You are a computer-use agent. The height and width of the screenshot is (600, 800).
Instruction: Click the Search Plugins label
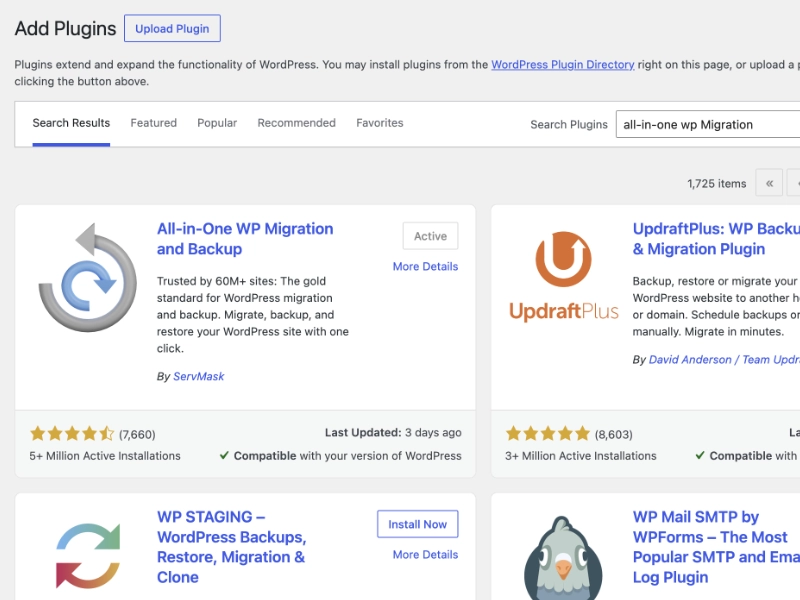coord(569,124)
